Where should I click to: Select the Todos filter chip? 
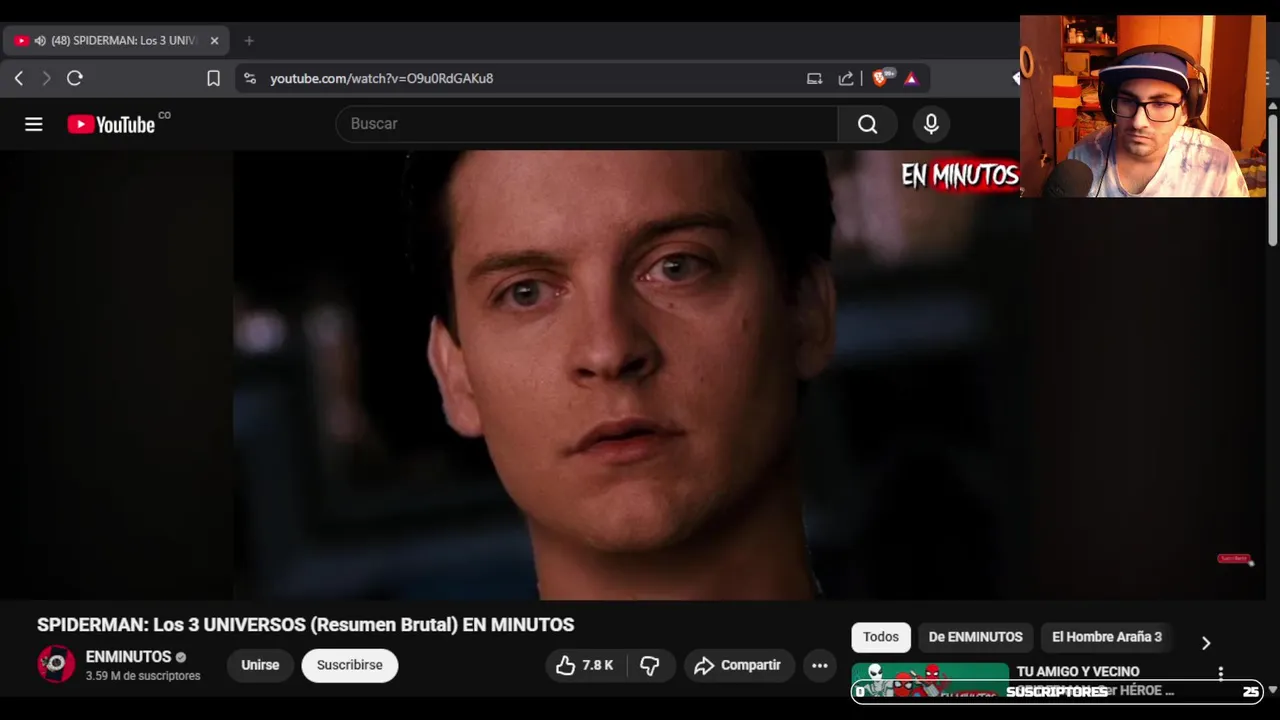[x=881, y=637]
